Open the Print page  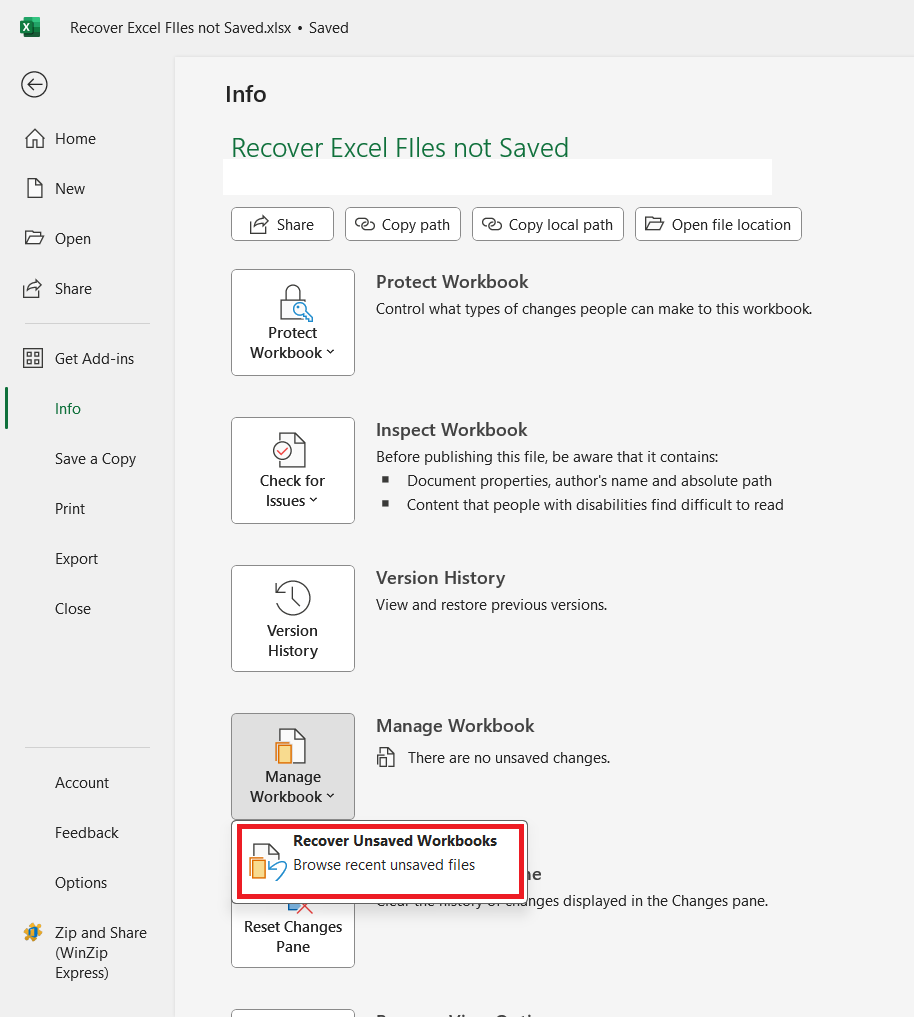click(x=69, y=508)
